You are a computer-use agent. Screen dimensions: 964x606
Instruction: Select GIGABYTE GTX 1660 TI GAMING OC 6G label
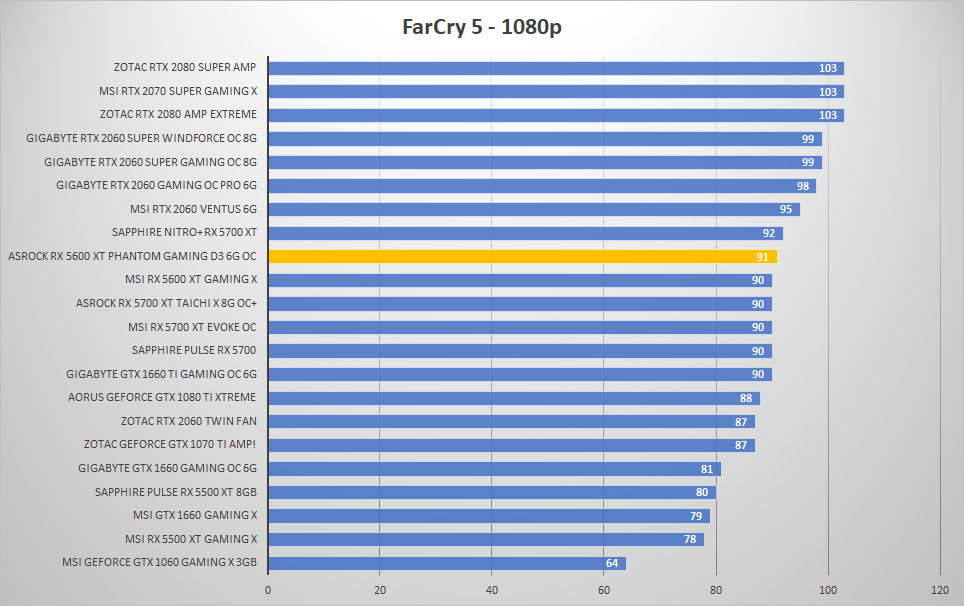tap(162, 374)
